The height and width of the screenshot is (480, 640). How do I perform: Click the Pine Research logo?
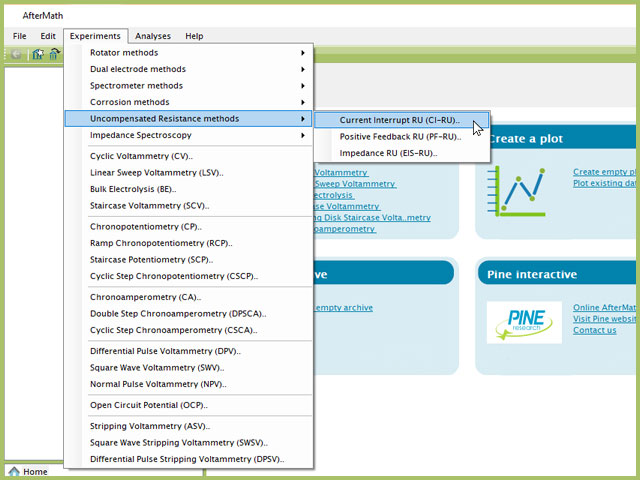pyautogui.click(x=524, y=322)
